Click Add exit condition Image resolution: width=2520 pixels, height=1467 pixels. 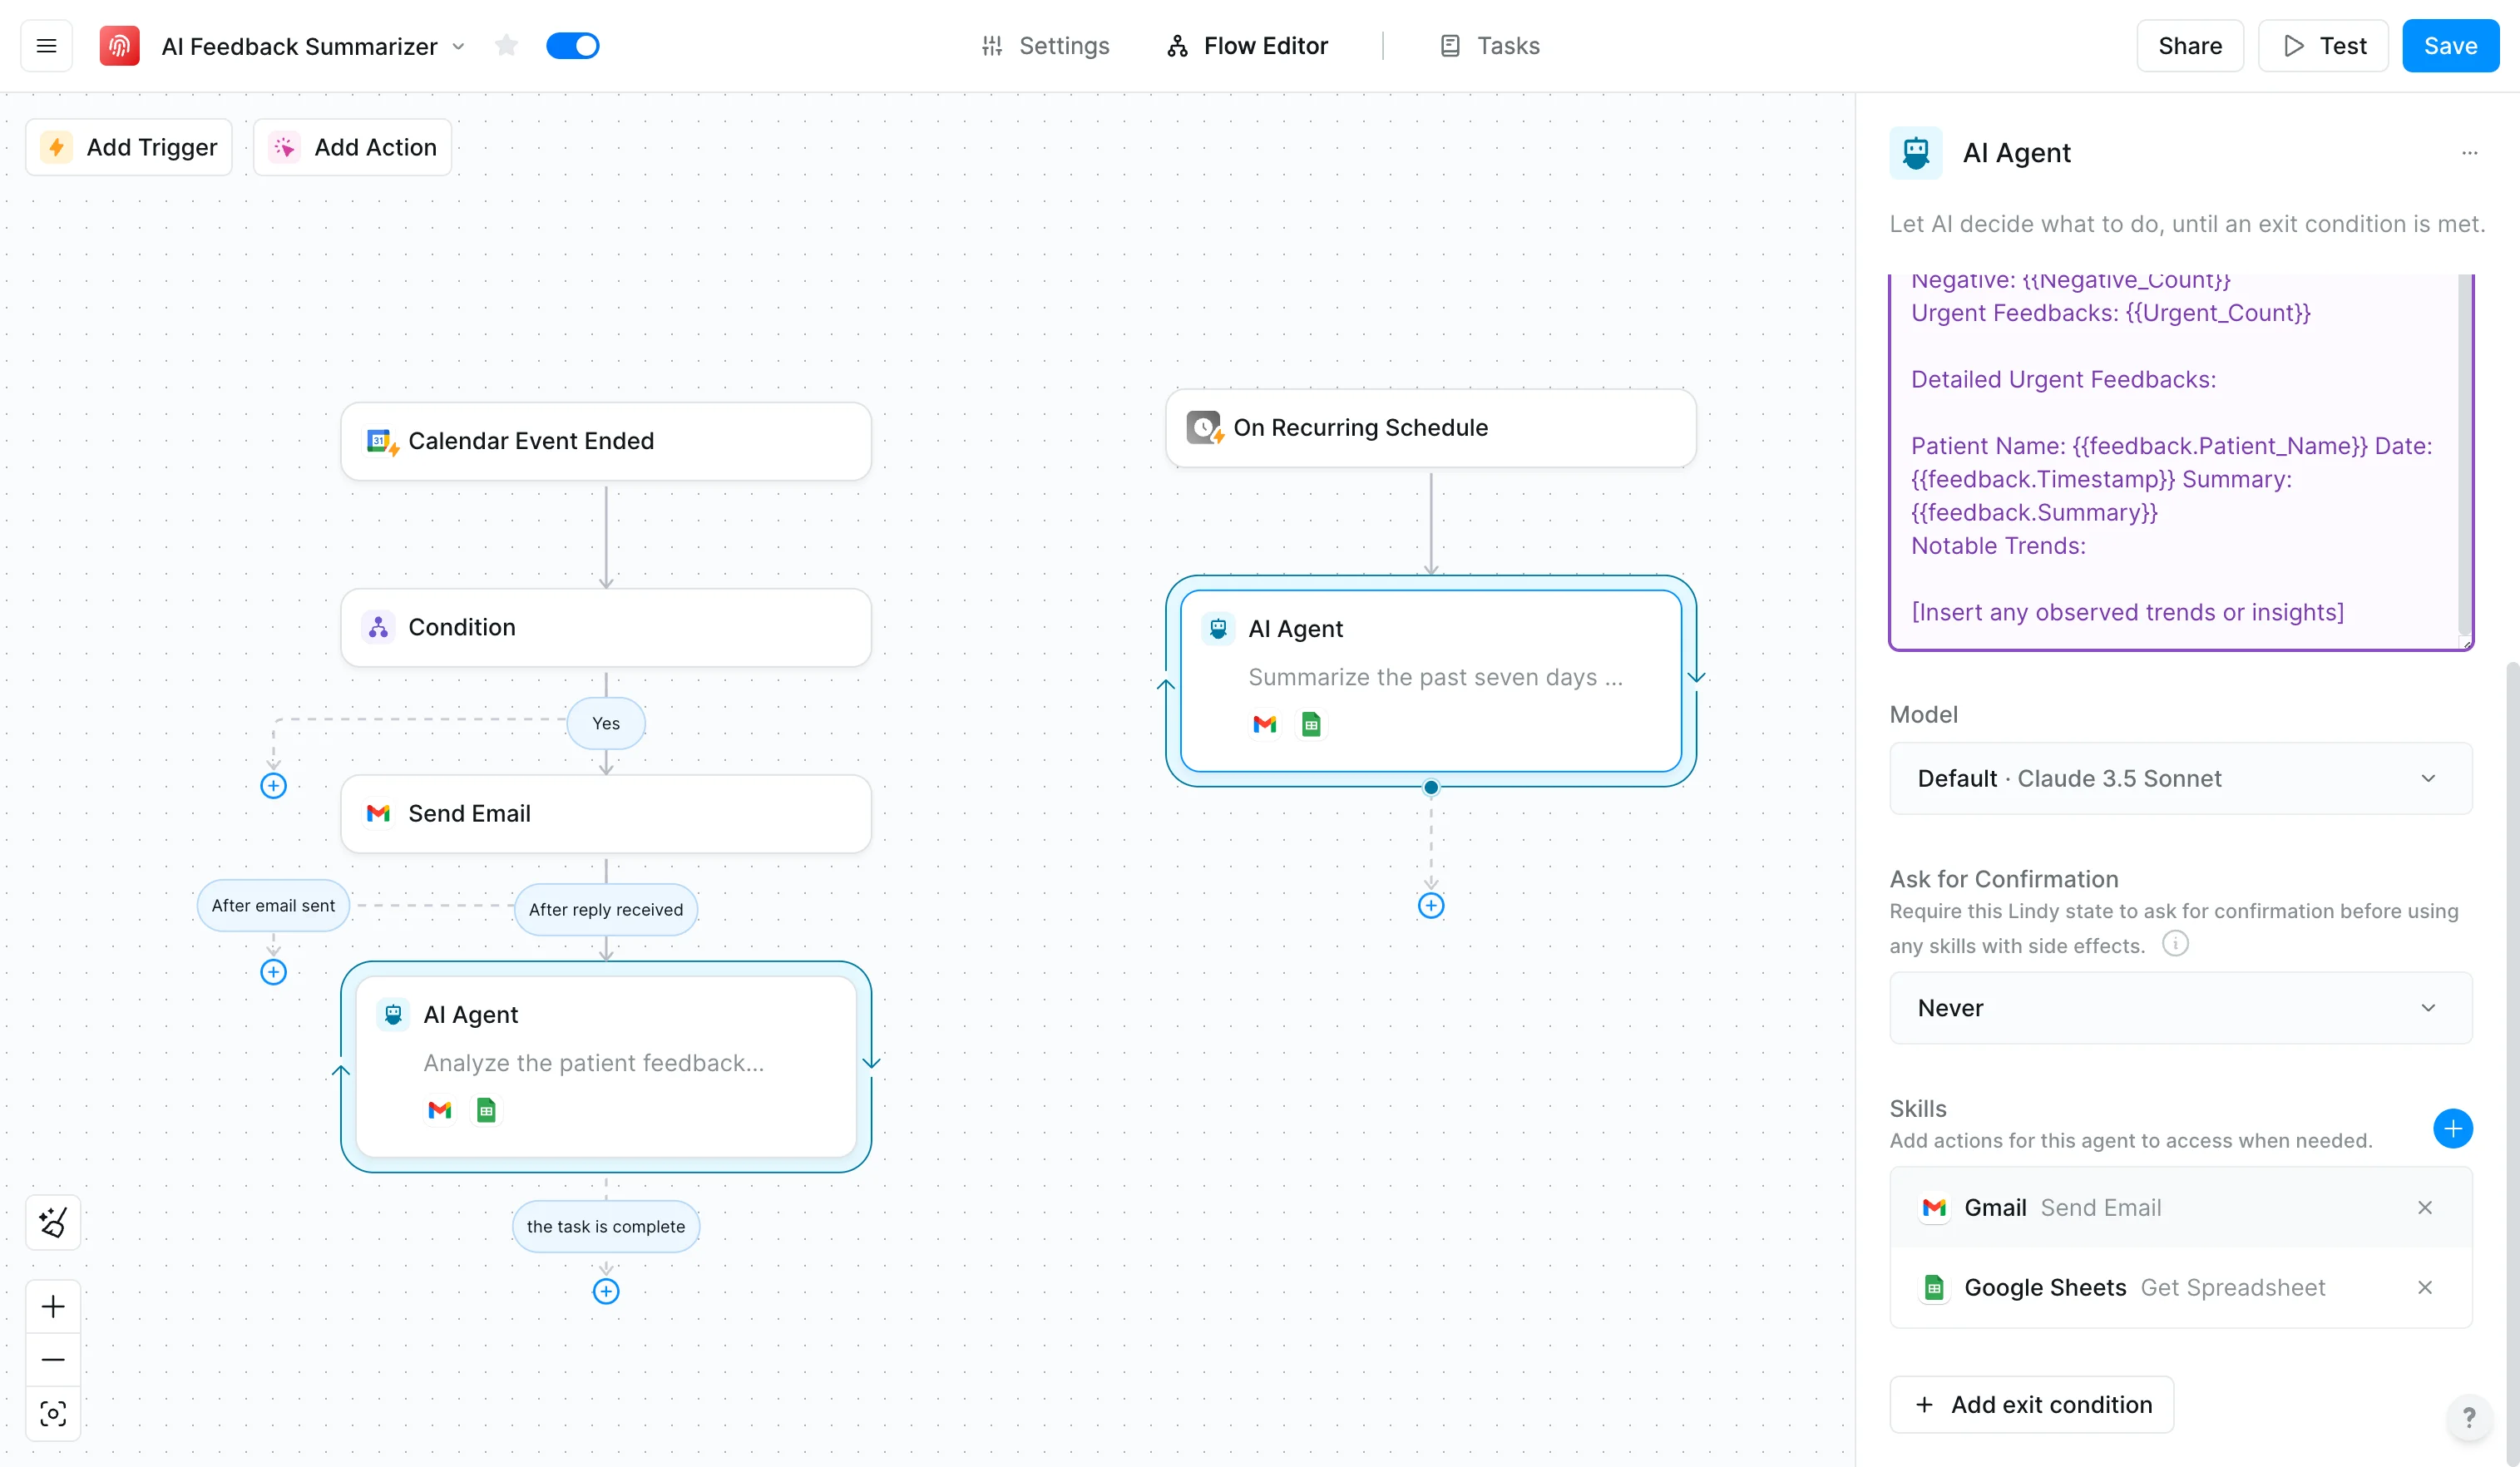point(2031,1404)
